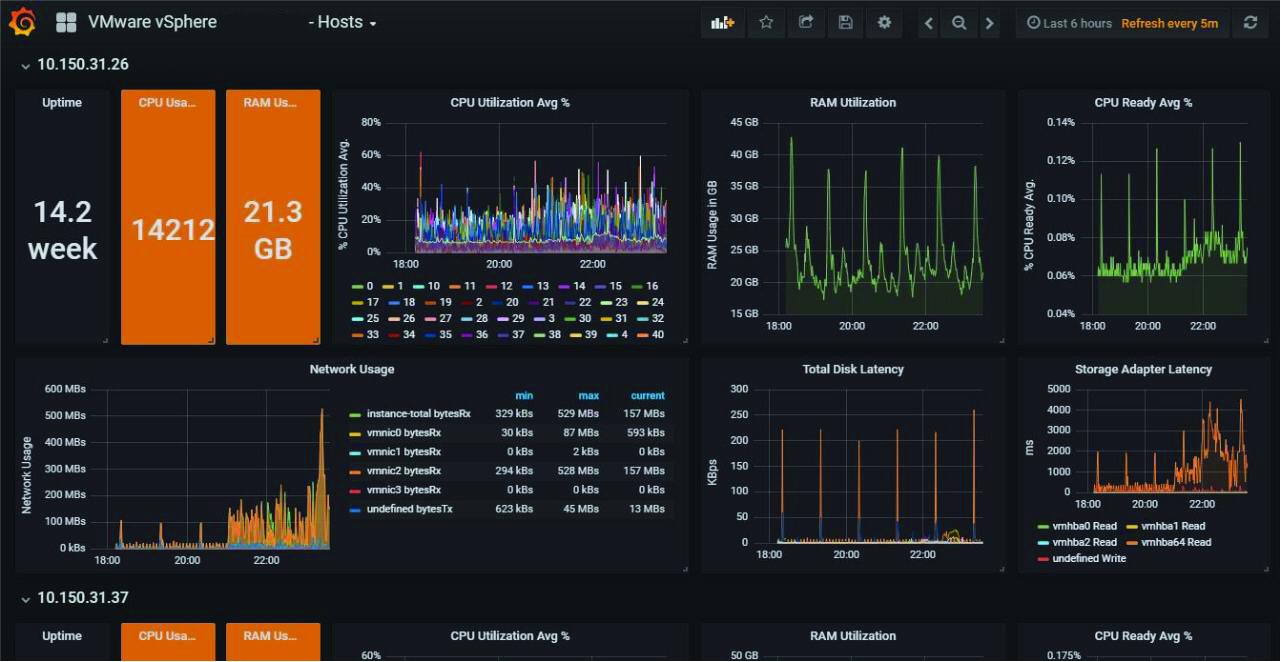Click 529 MBs max value for instance-total

(x=578, y=414)
